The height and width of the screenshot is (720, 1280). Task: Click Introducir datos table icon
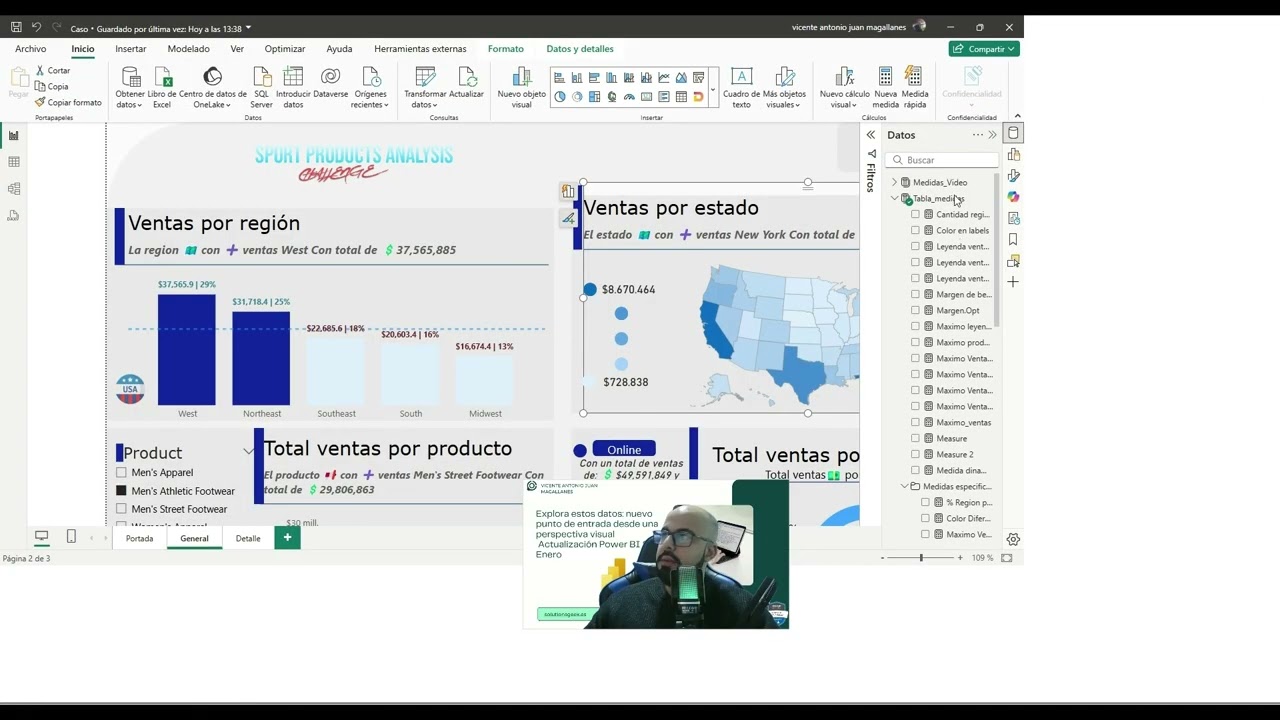[293, 88]
